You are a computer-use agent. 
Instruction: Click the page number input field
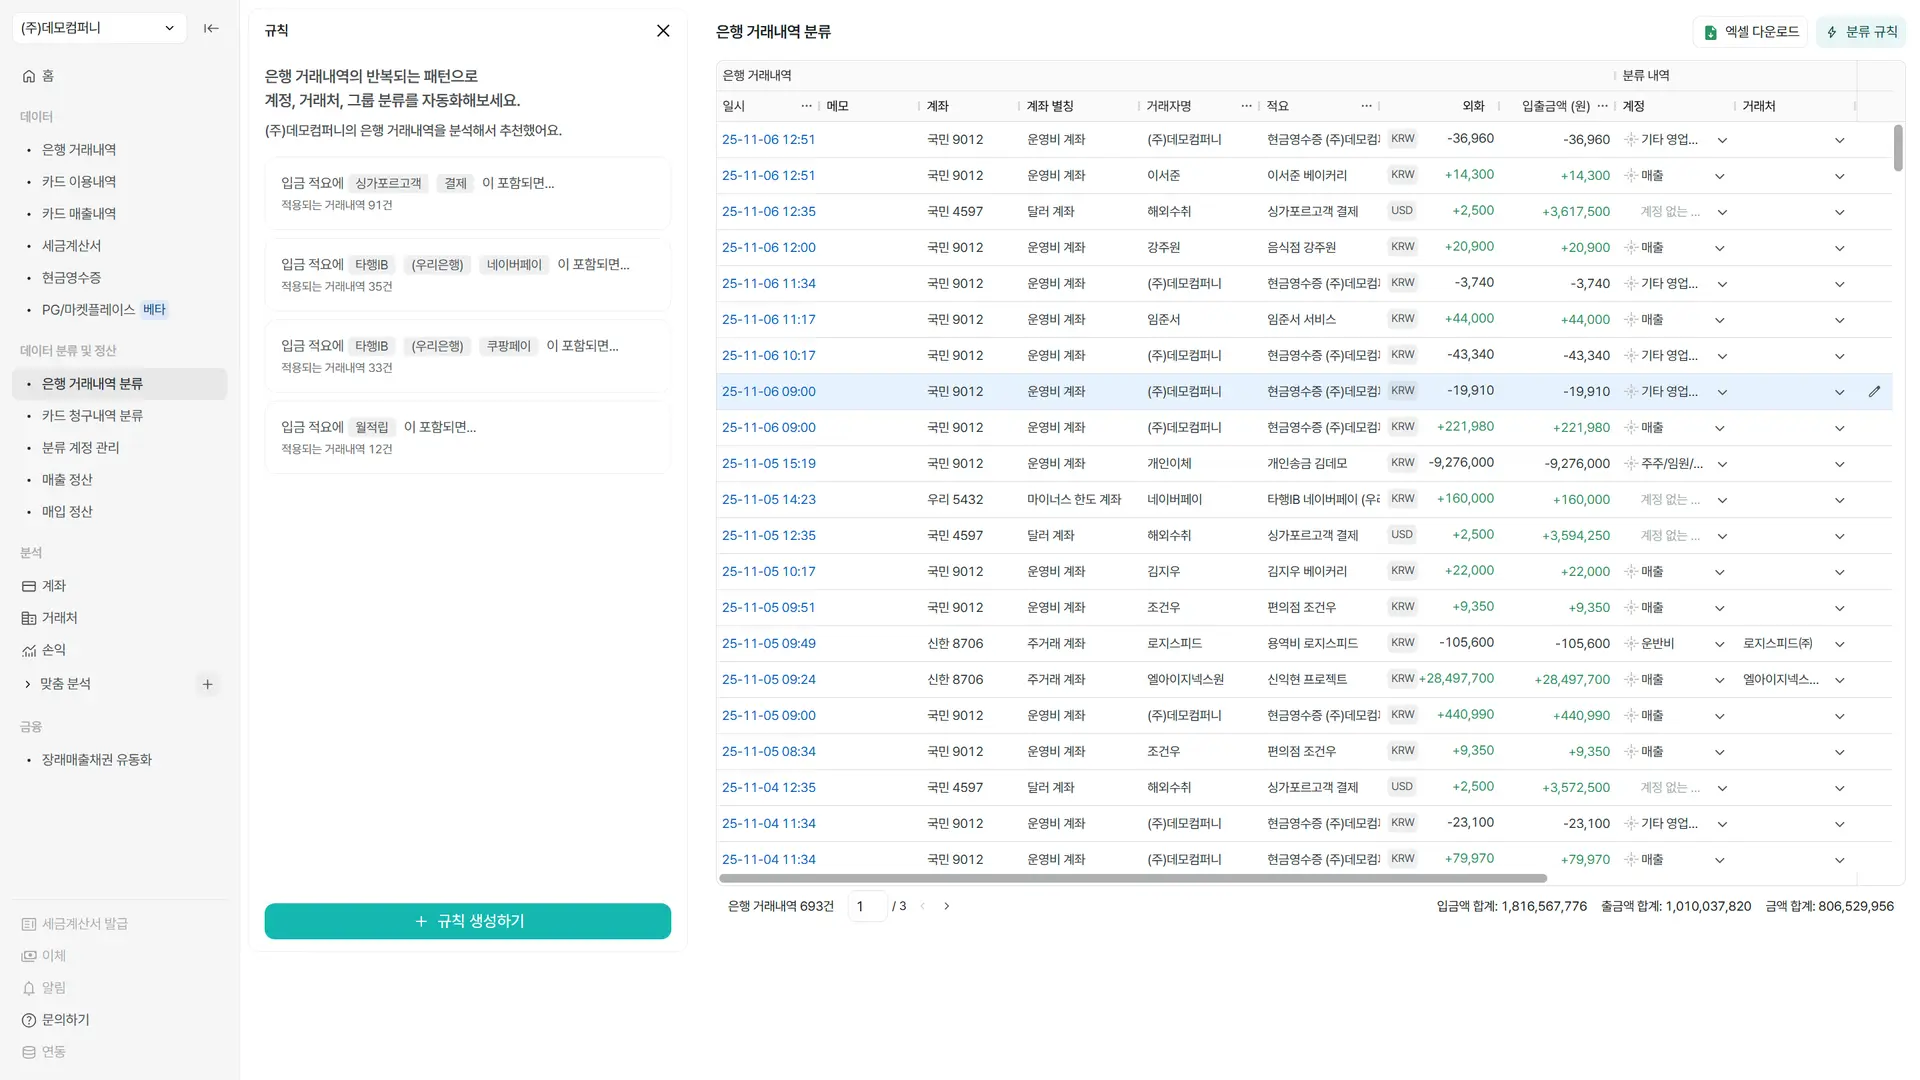coord(866,906)
